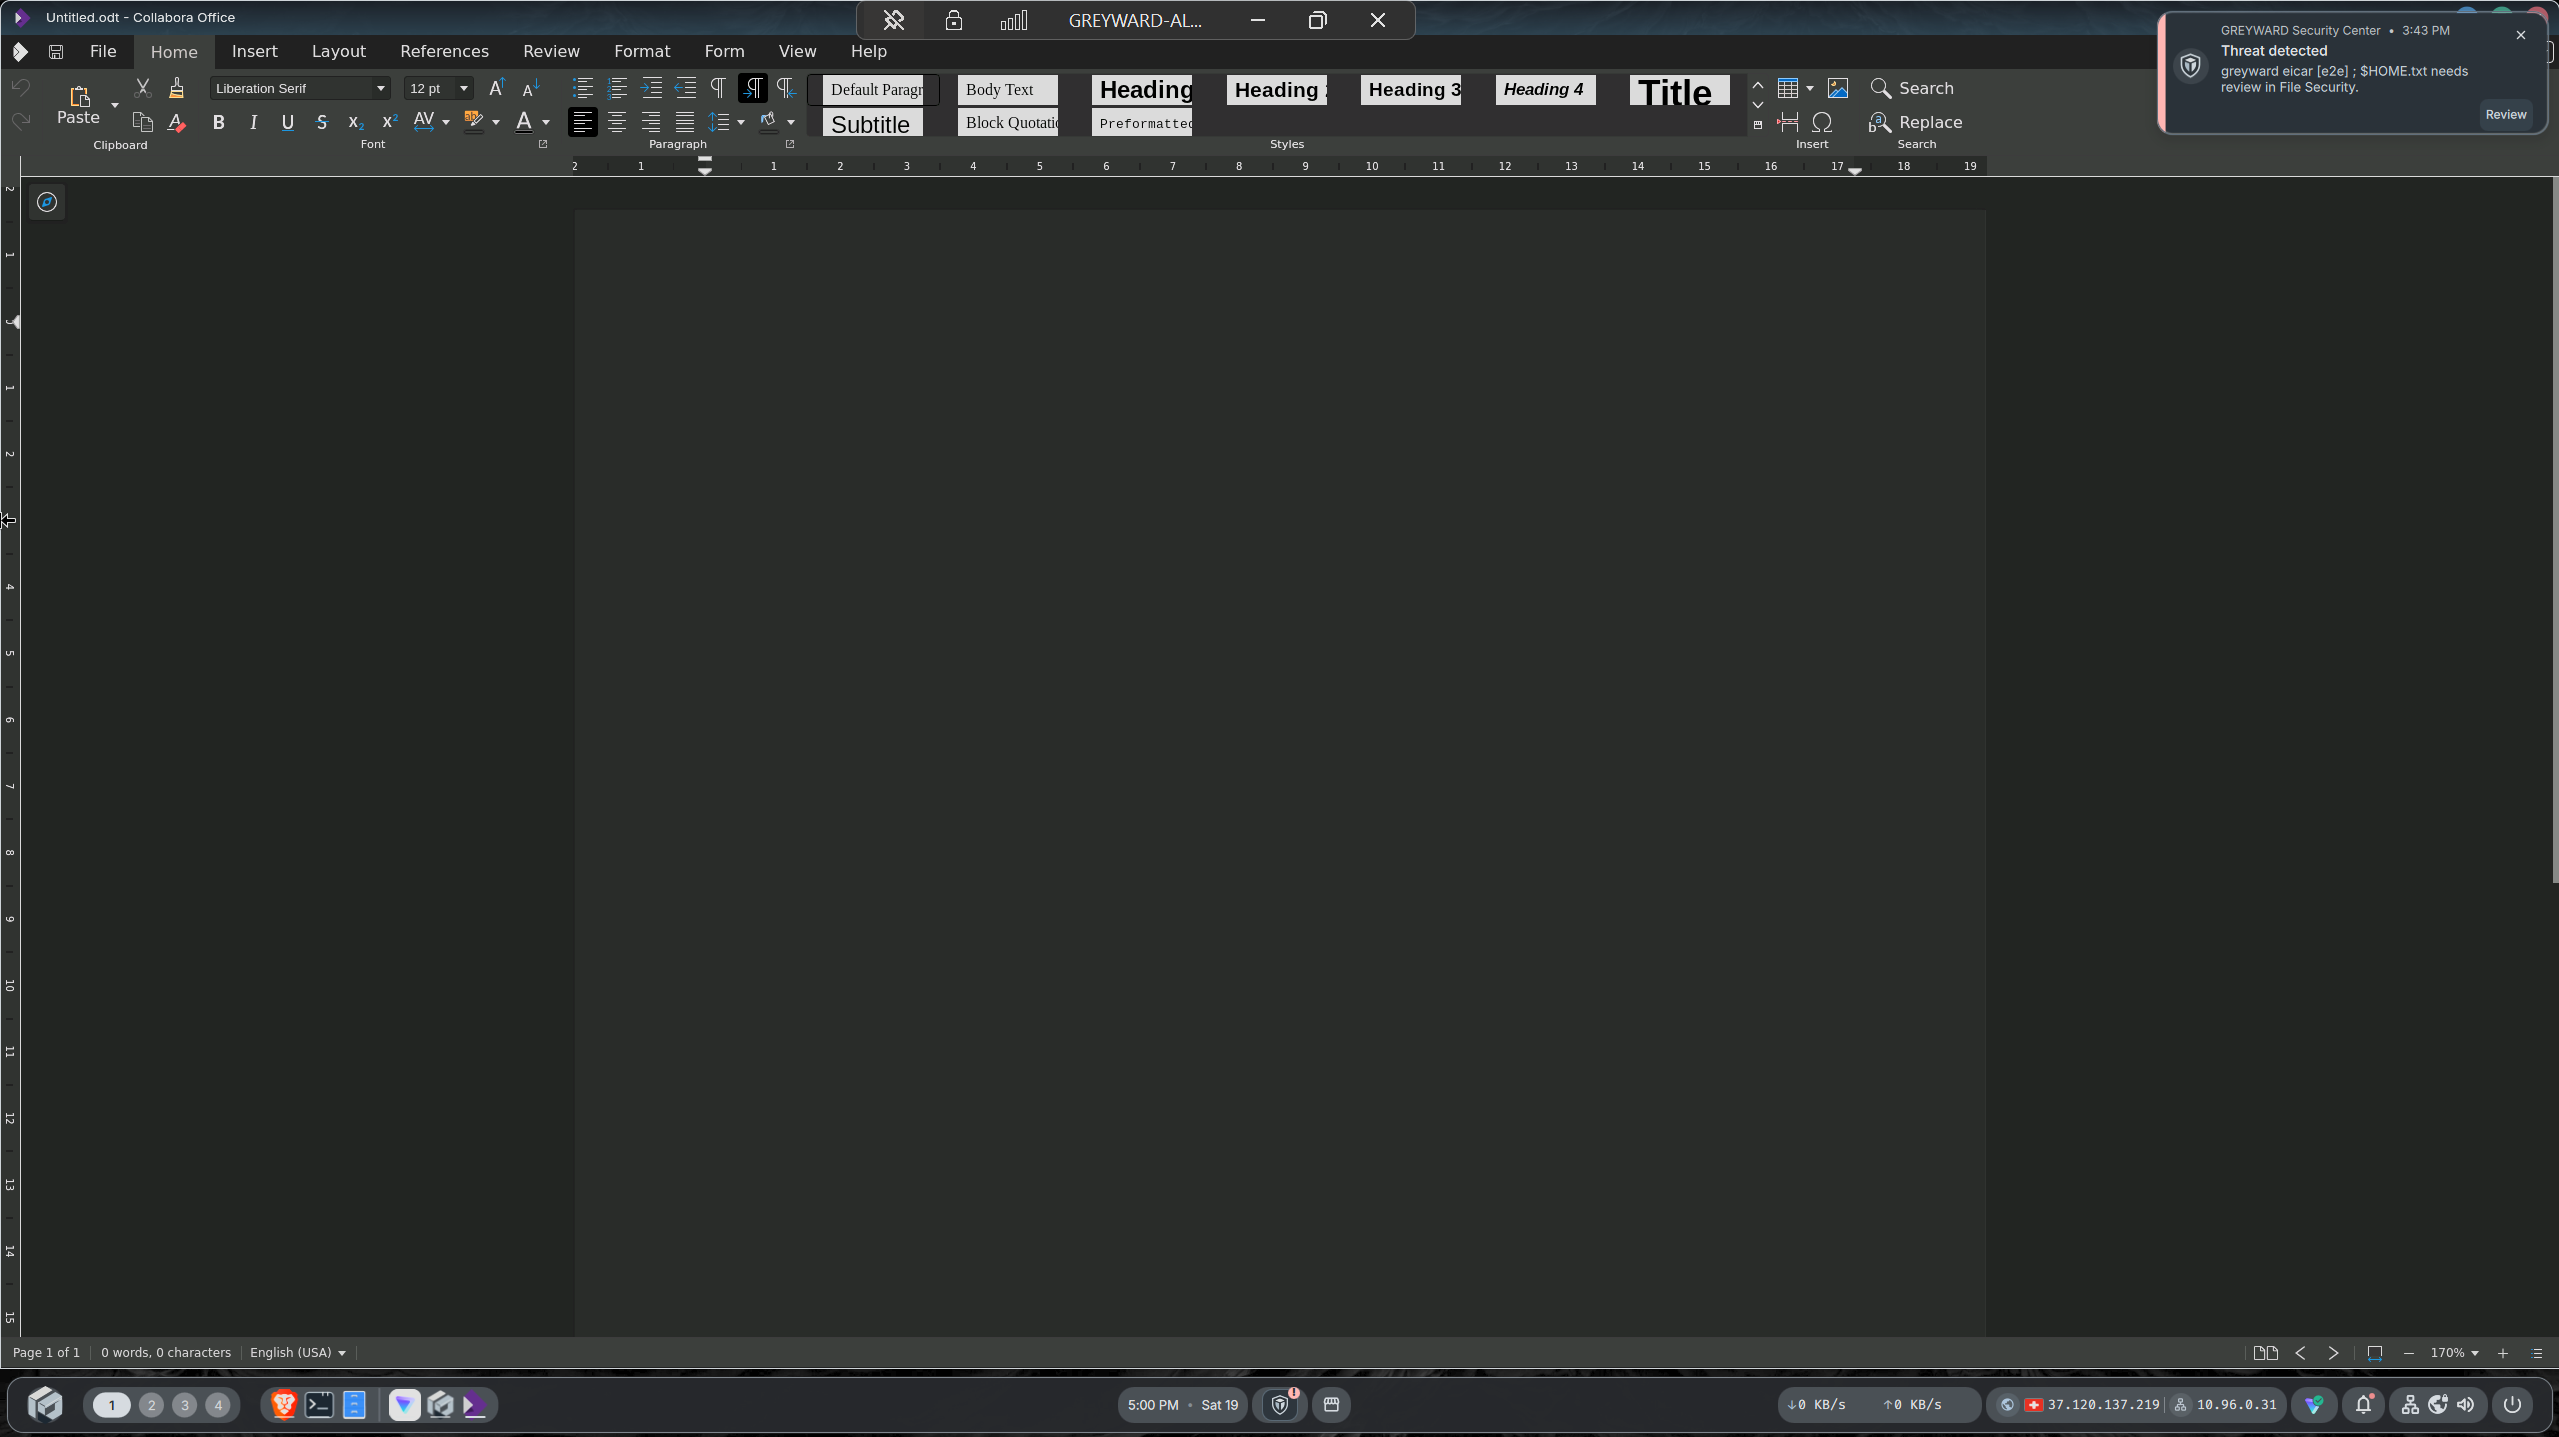This screenshot has width=2559, height=1437.
Task: Click the Search magnifier button
Action: pos(1912,88)
